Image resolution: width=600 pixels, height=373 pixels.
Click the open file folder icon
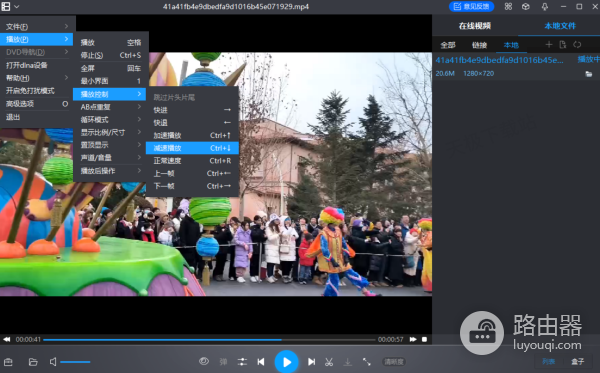[x=33, y=362]
